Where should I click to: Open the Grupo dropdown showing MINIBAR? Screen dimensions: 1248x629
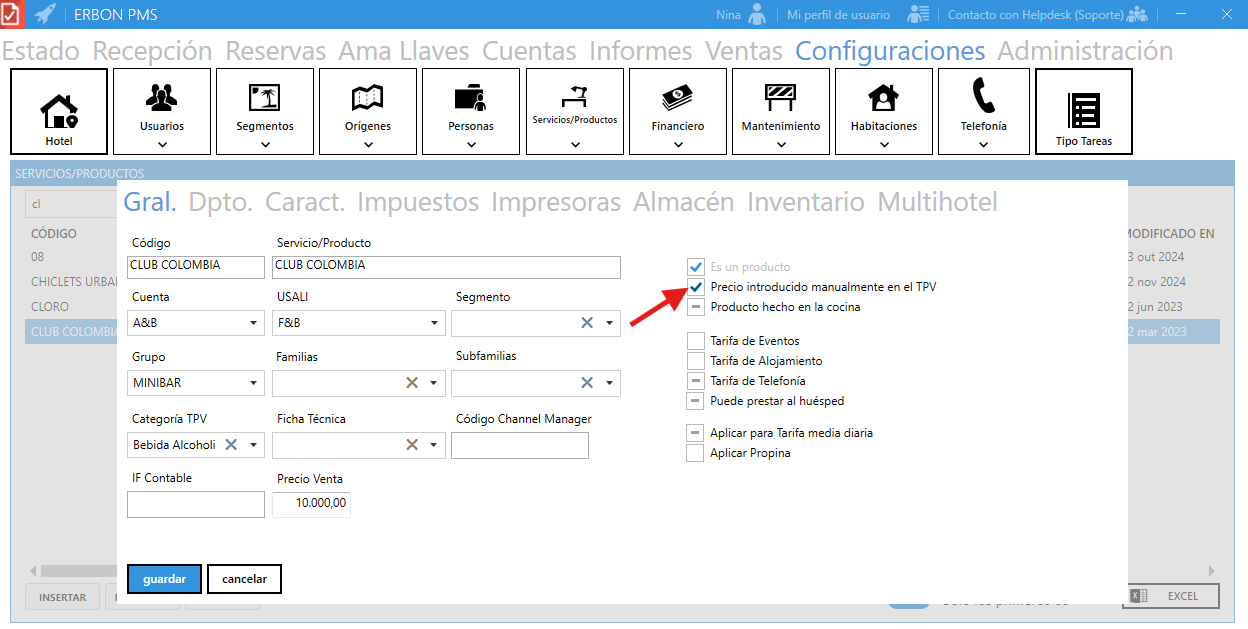point(253,384)
